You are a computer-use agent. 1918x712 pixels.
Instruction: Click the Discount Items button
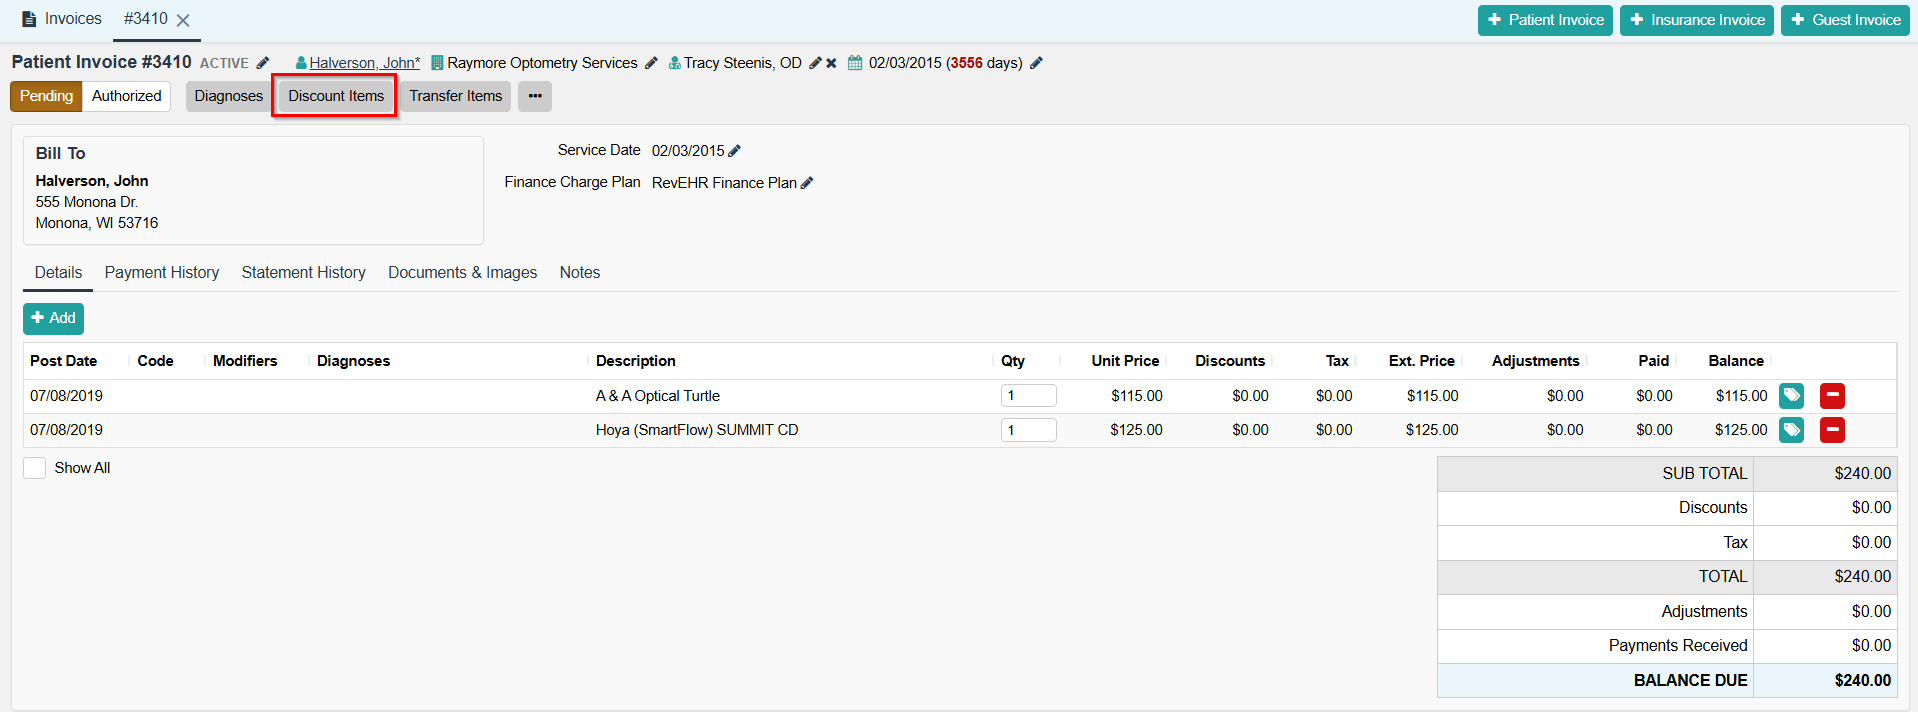(x=336, y=96)
